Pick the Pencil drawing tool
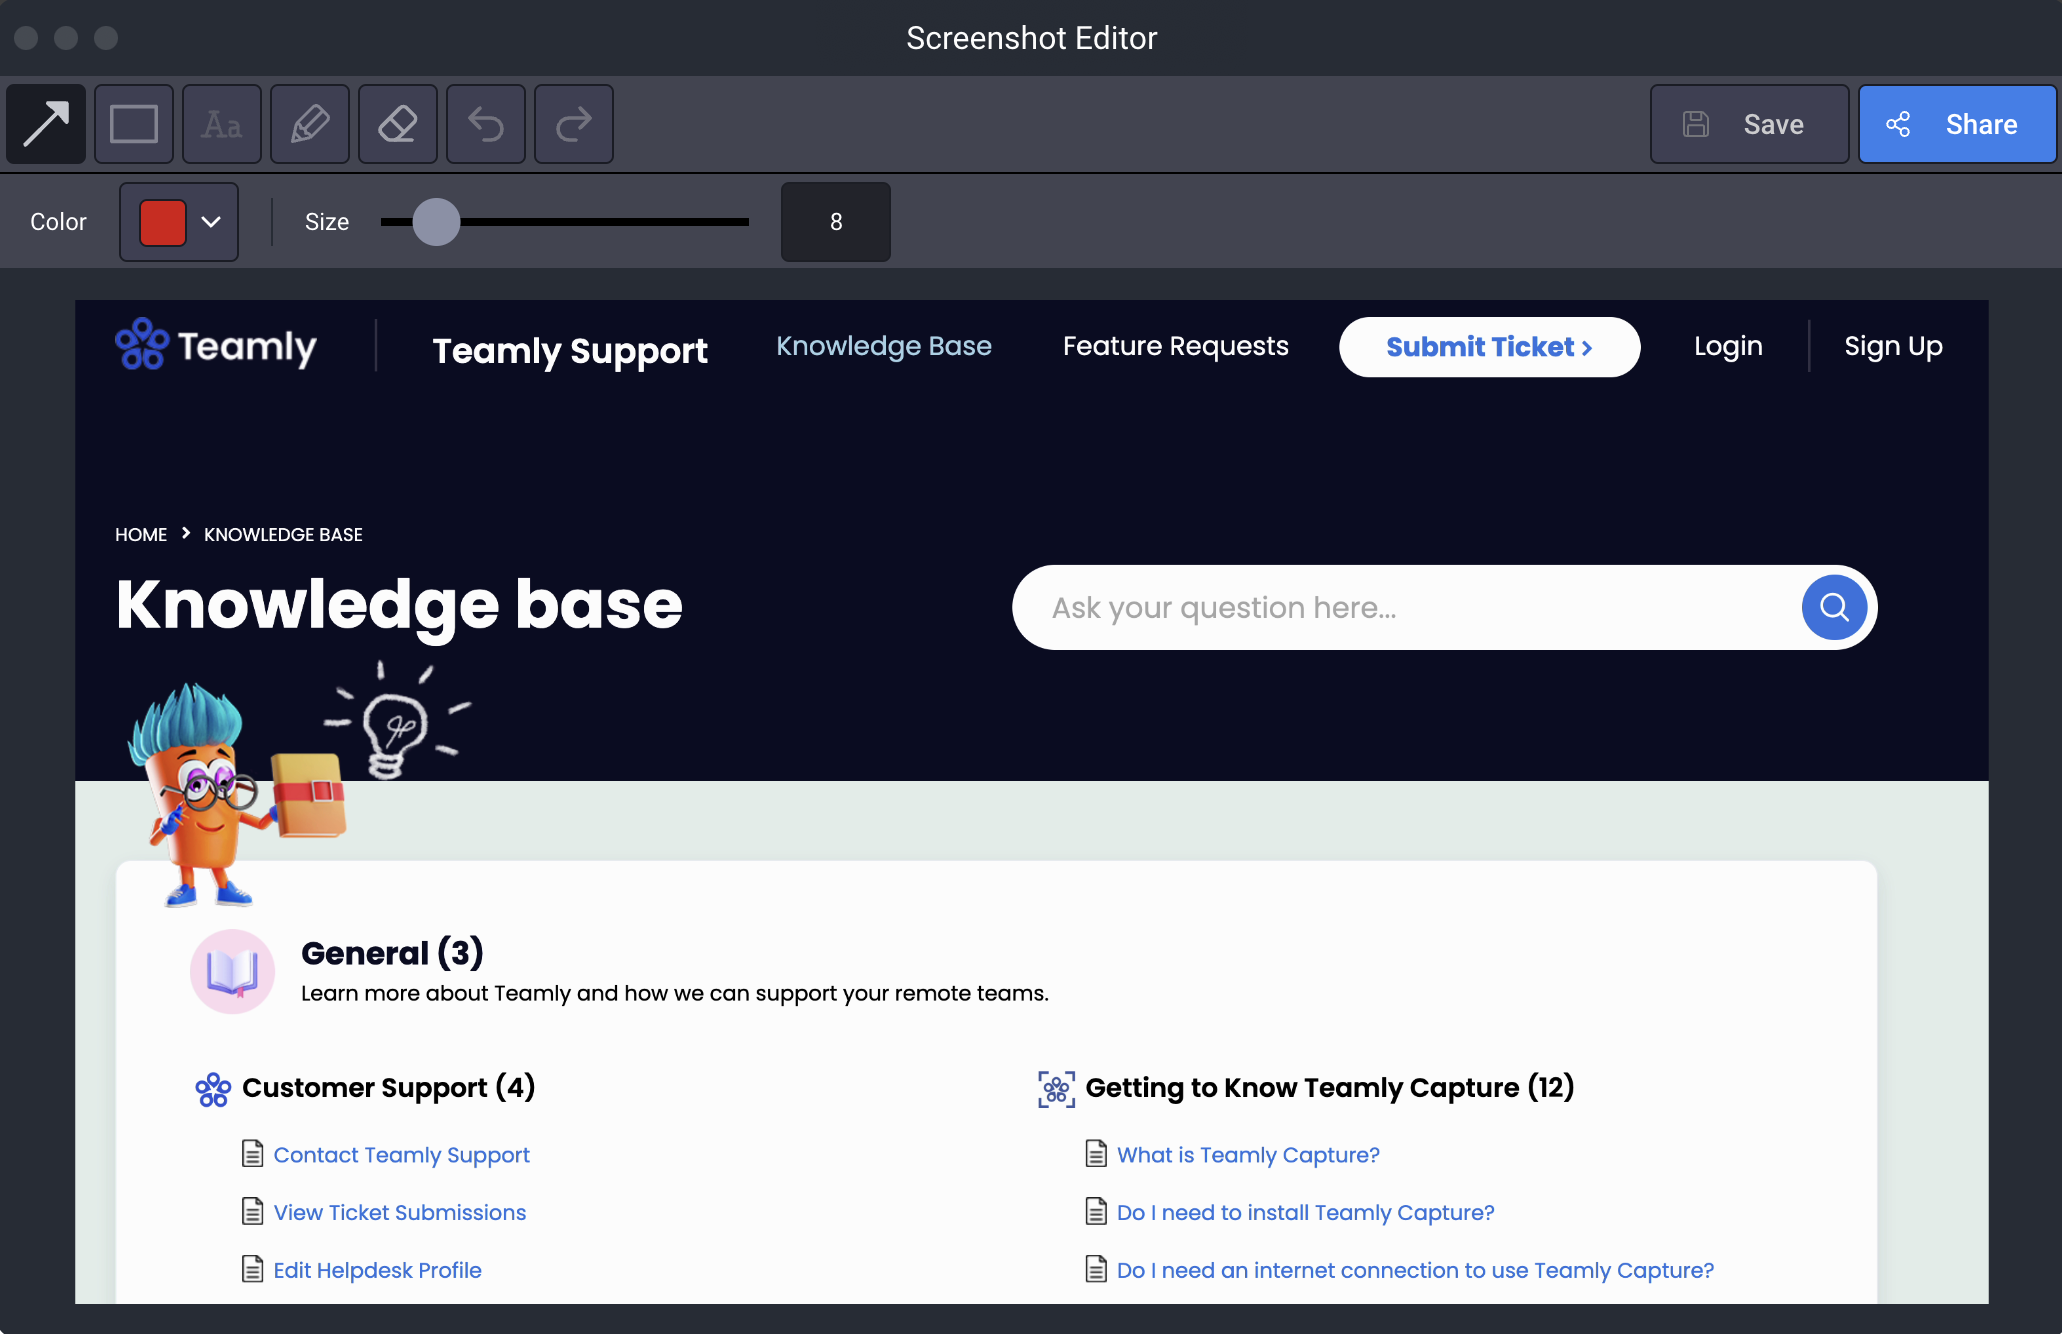This screenshot has height=1334, width=2062. (x=310, y=124)
